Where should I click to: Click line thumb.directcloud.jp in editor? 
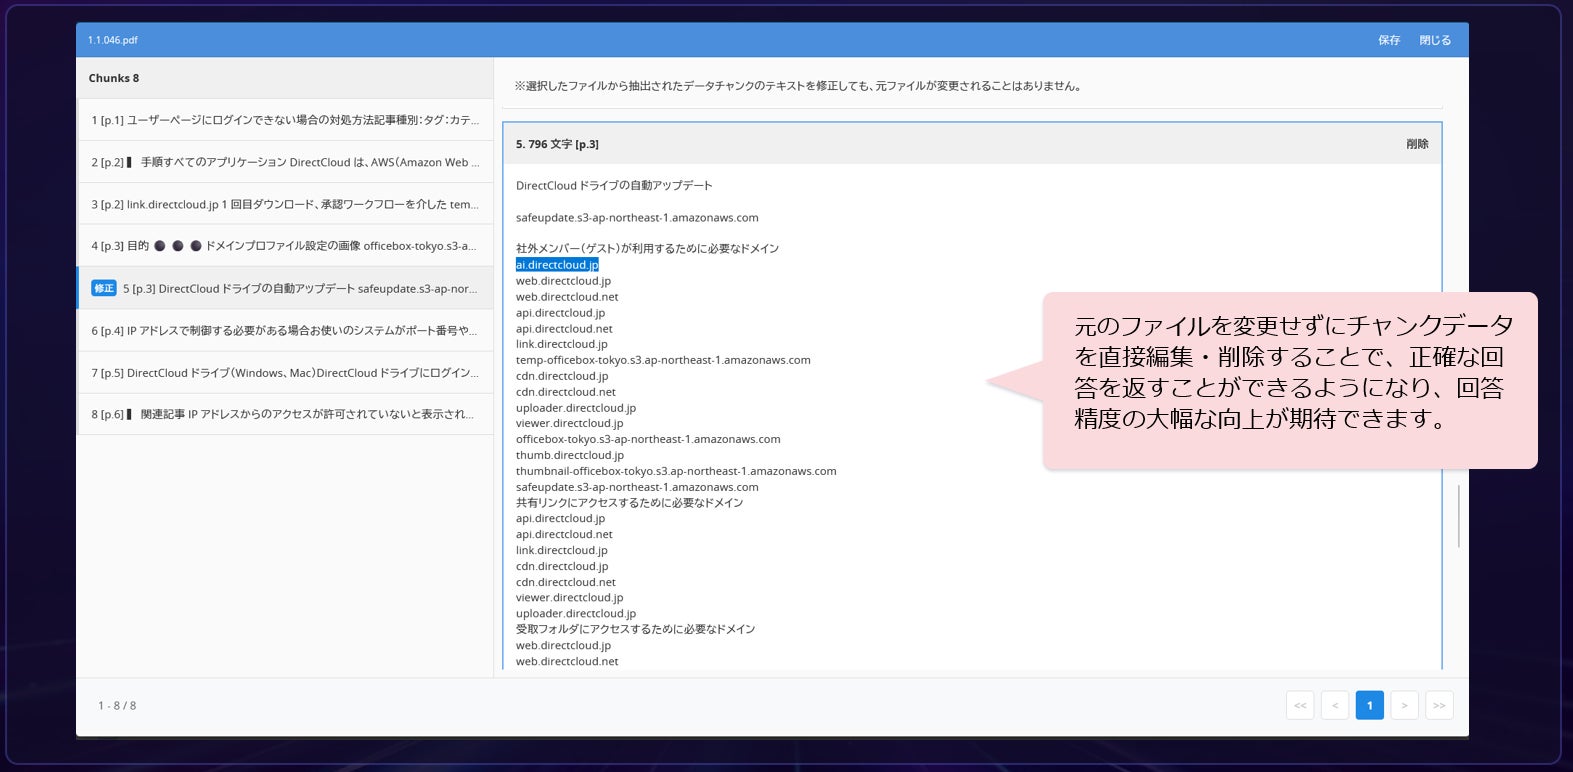[x=570, y=455]
